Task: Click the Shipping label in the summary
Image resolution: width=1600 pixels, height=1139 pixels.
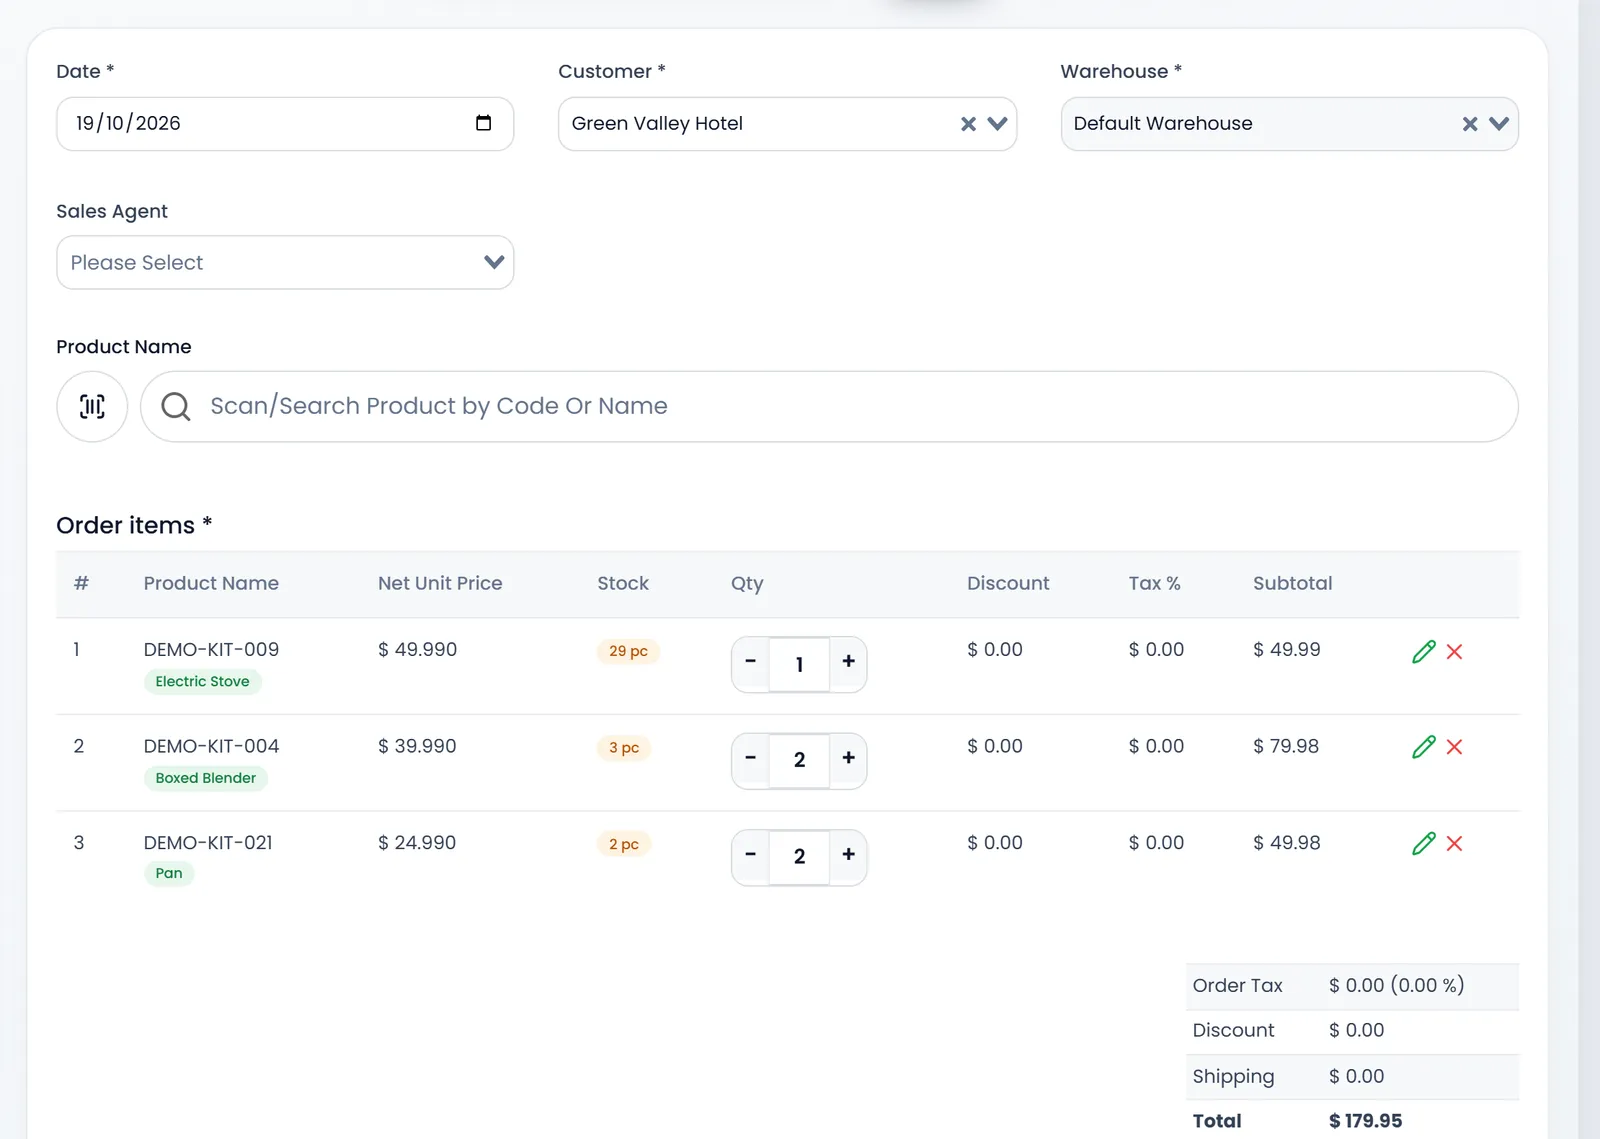Action: [x=1233, y=1077]
